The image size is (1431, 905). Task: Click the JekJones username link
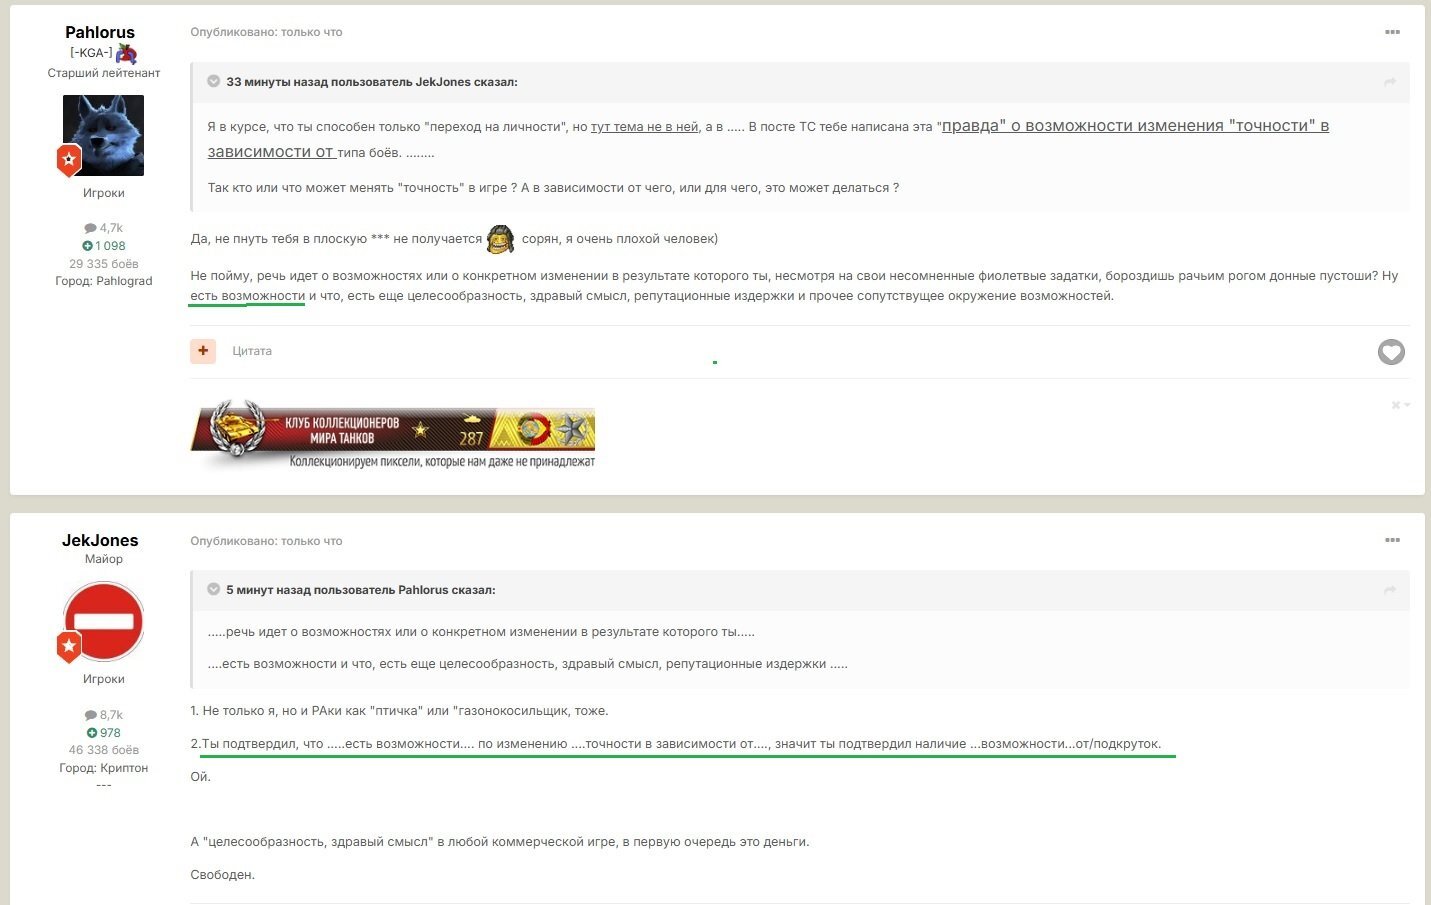pyautogui.click(x=100, y=540)
